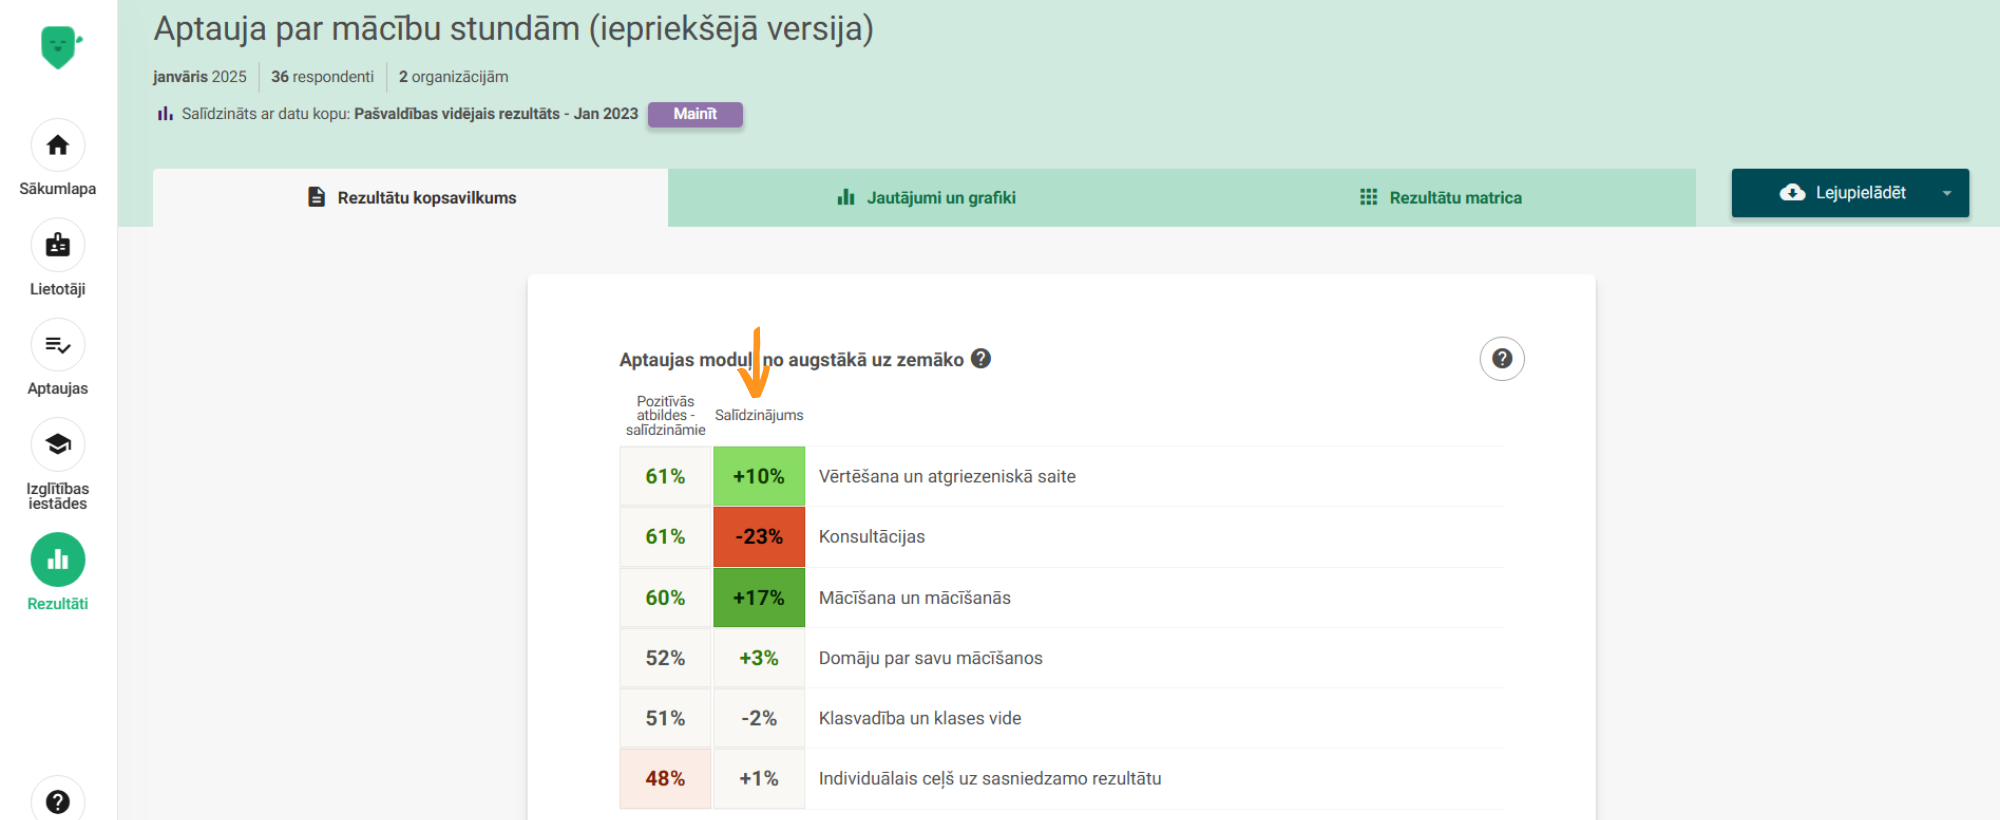Go to Aptaujas surveys icon

[58, 345]
